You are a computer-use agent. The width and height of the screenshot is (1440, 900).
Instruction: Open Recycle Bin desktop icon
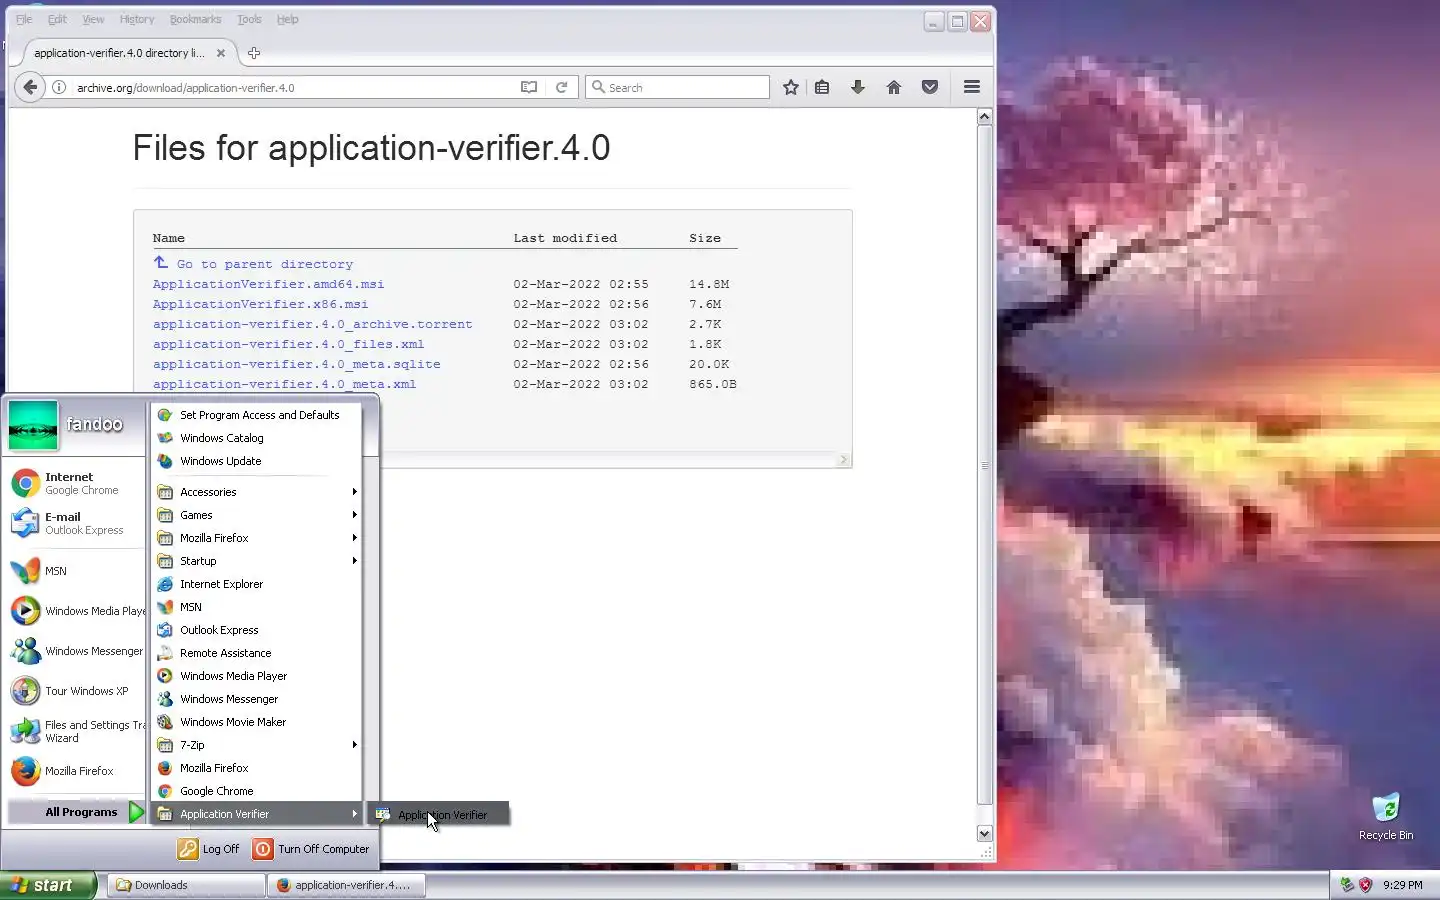tap(1386, 817)
